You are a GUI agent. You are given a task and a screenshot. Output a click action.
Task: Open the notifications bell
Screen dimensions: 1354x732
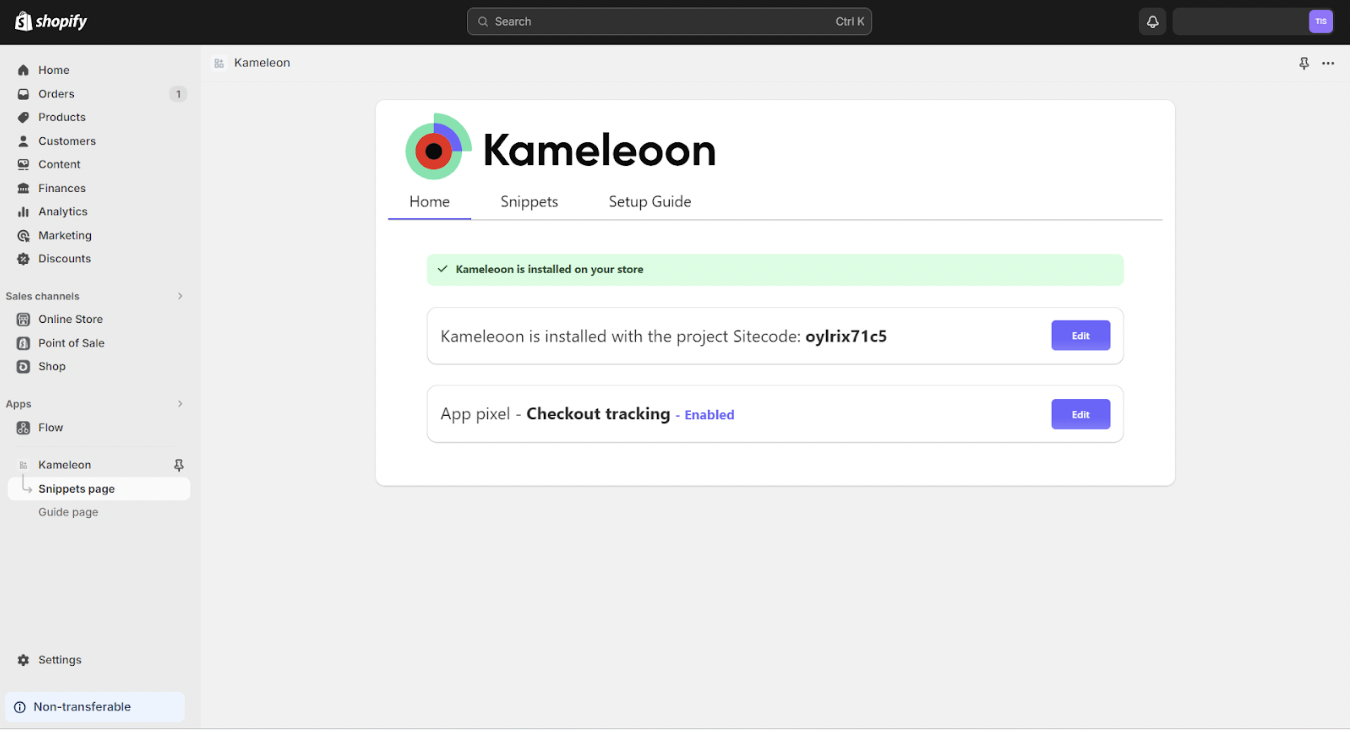1152,21
